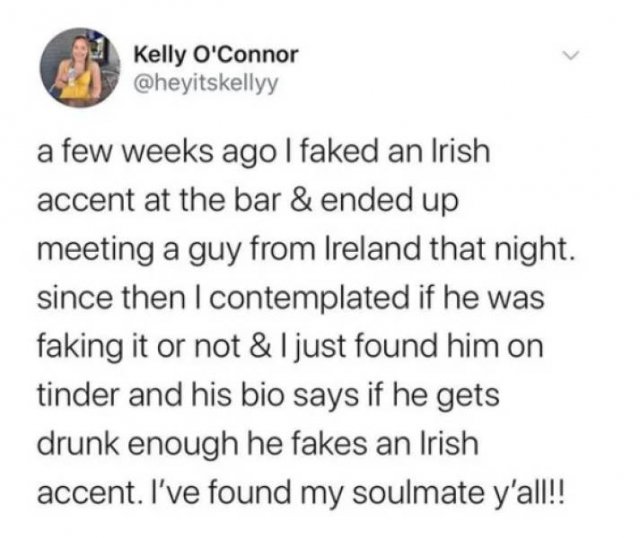Open the @heyitskellyy handle link
640x538 pixels.
click(206, 83)
